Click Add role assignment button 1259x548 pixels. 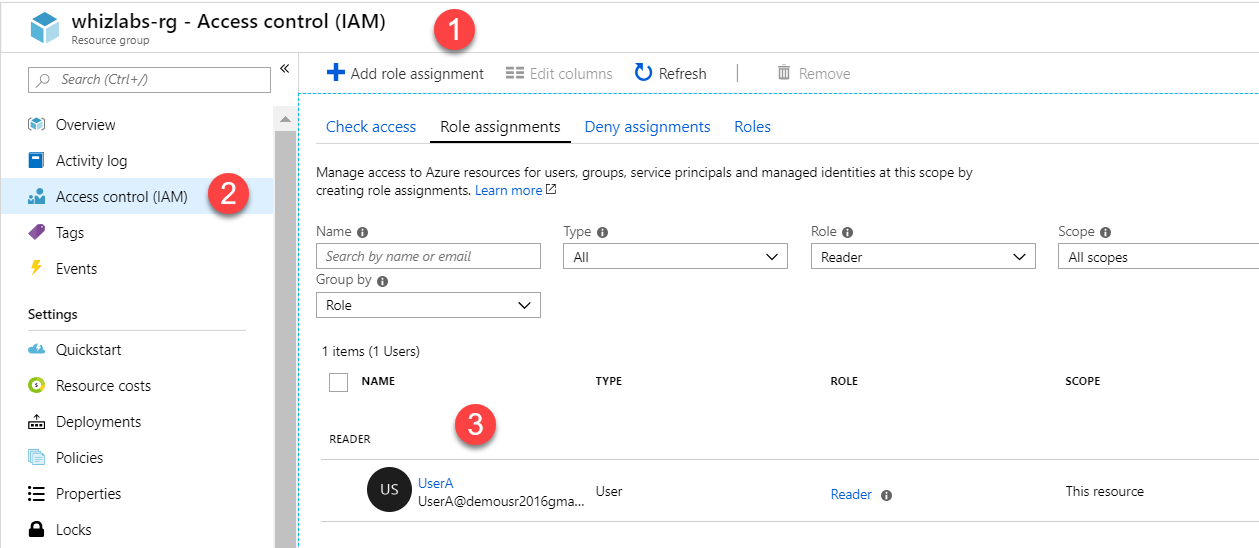pos(405,73)
